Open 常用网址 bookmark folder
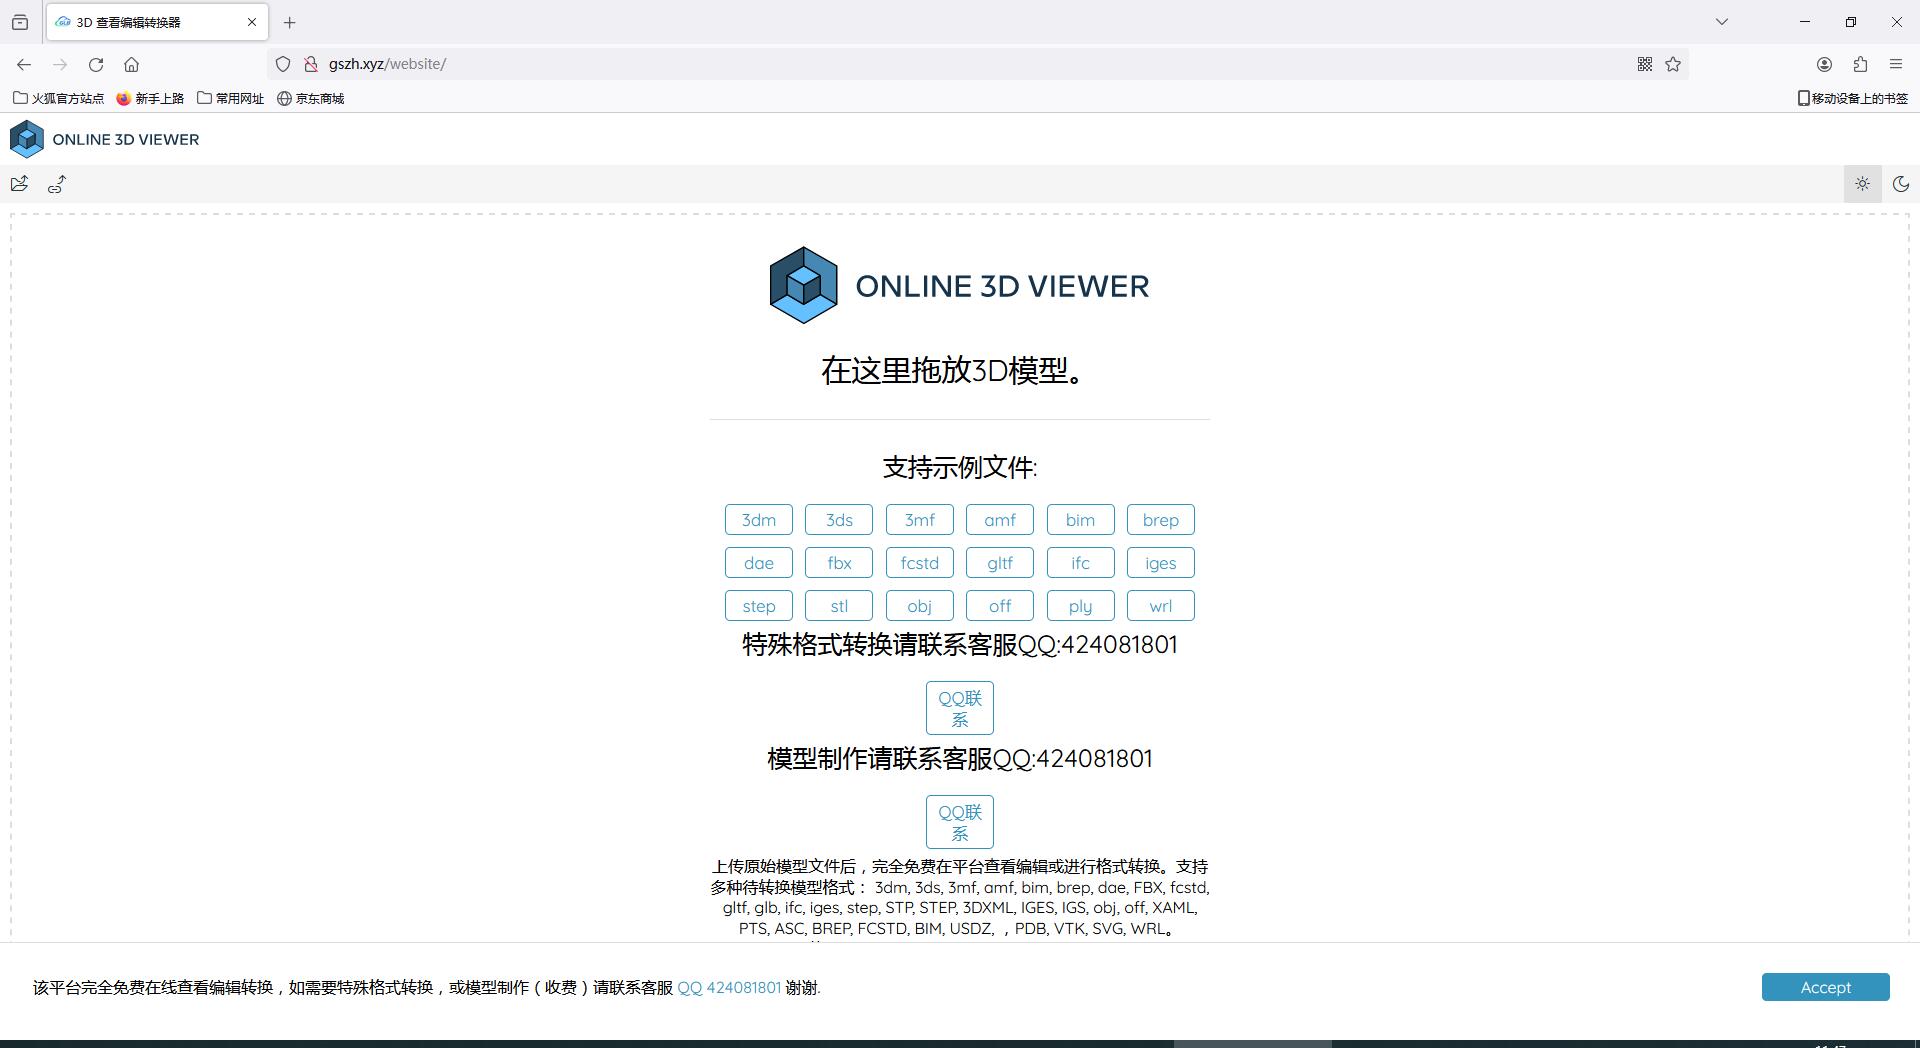Image resolution: width=1920 pixels, height=1048 pixels. (231, 98)
